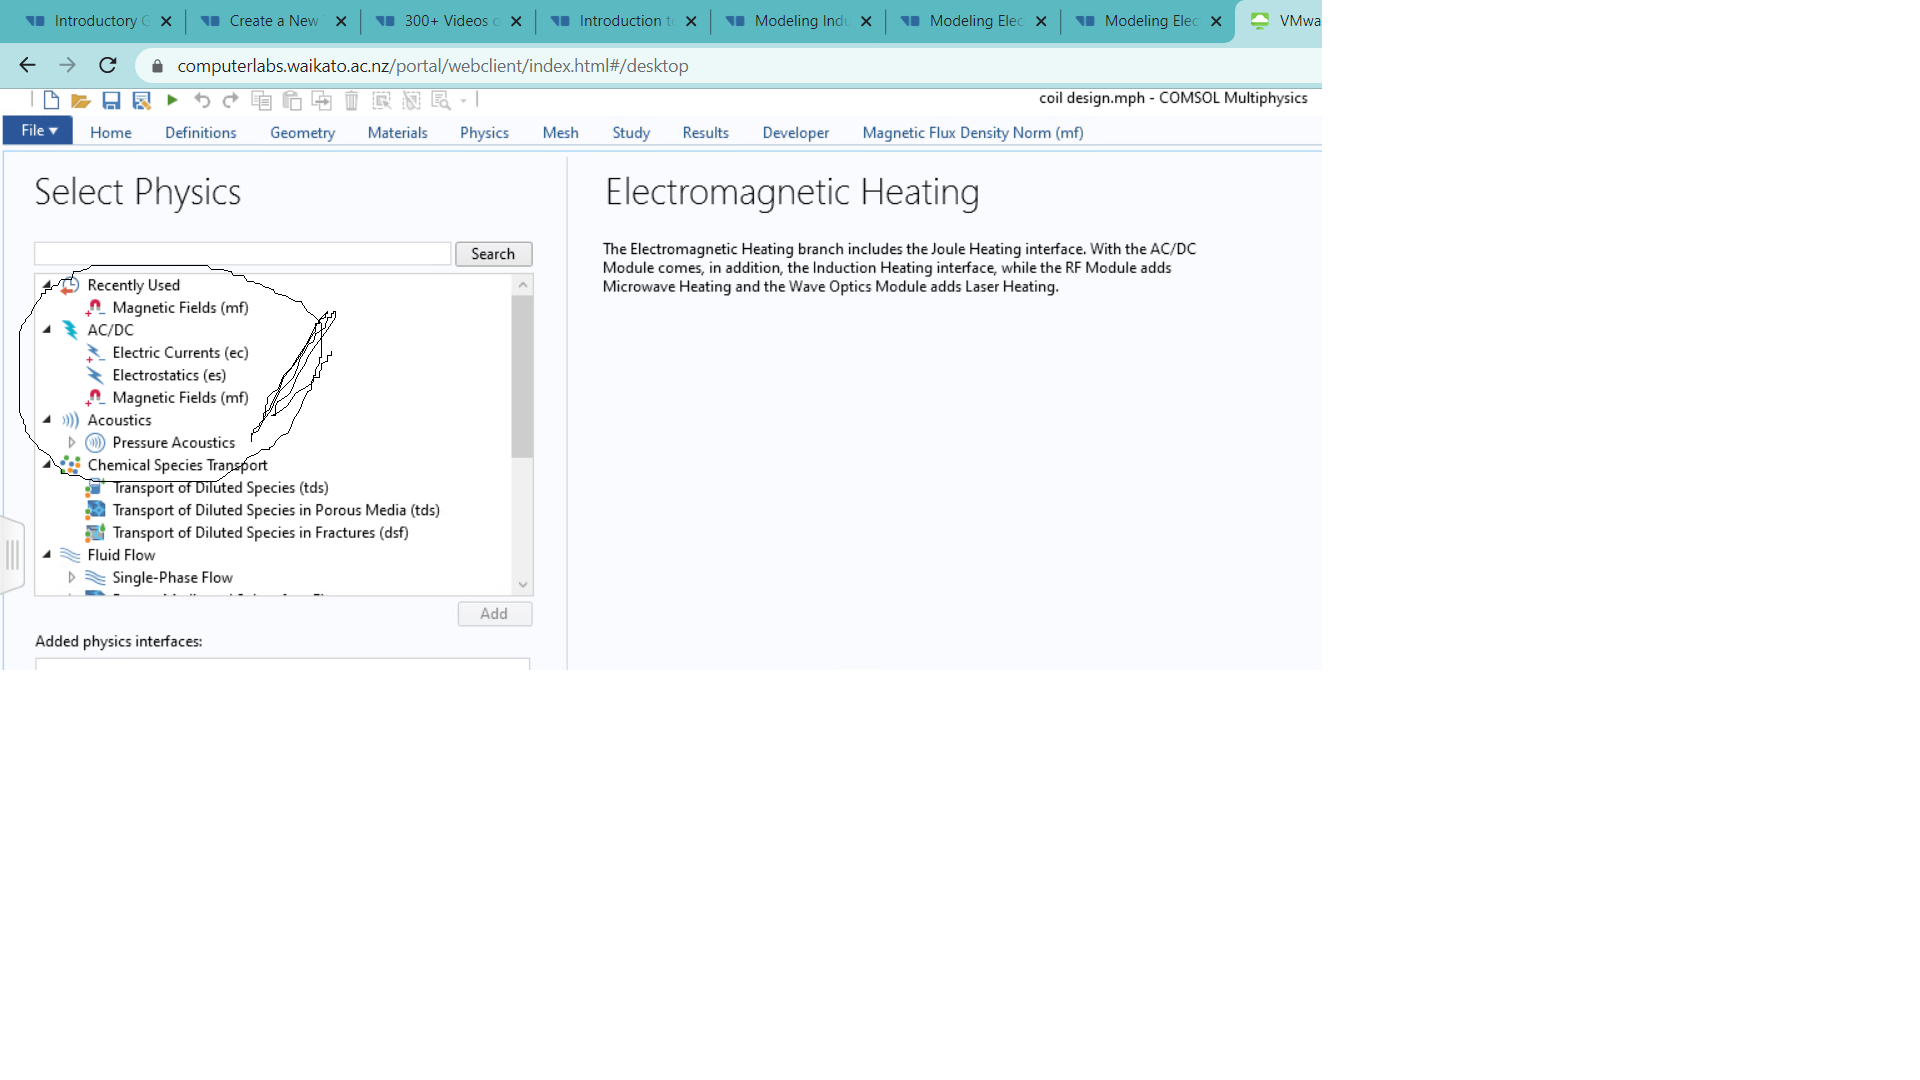The image size is (1920, 1080).
Task: Click the physics tree scrollbar thumb
Action: point(522,375)
